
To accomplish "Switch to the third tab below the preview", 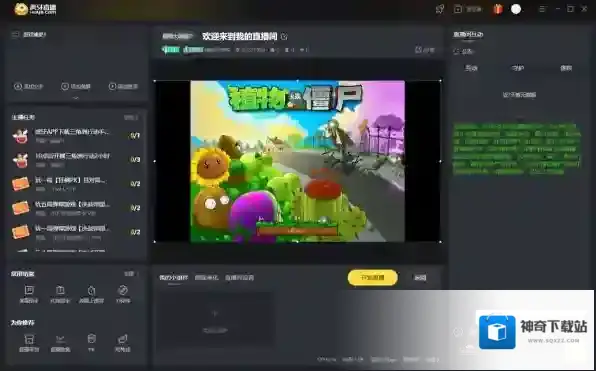I will click(239, 277).
